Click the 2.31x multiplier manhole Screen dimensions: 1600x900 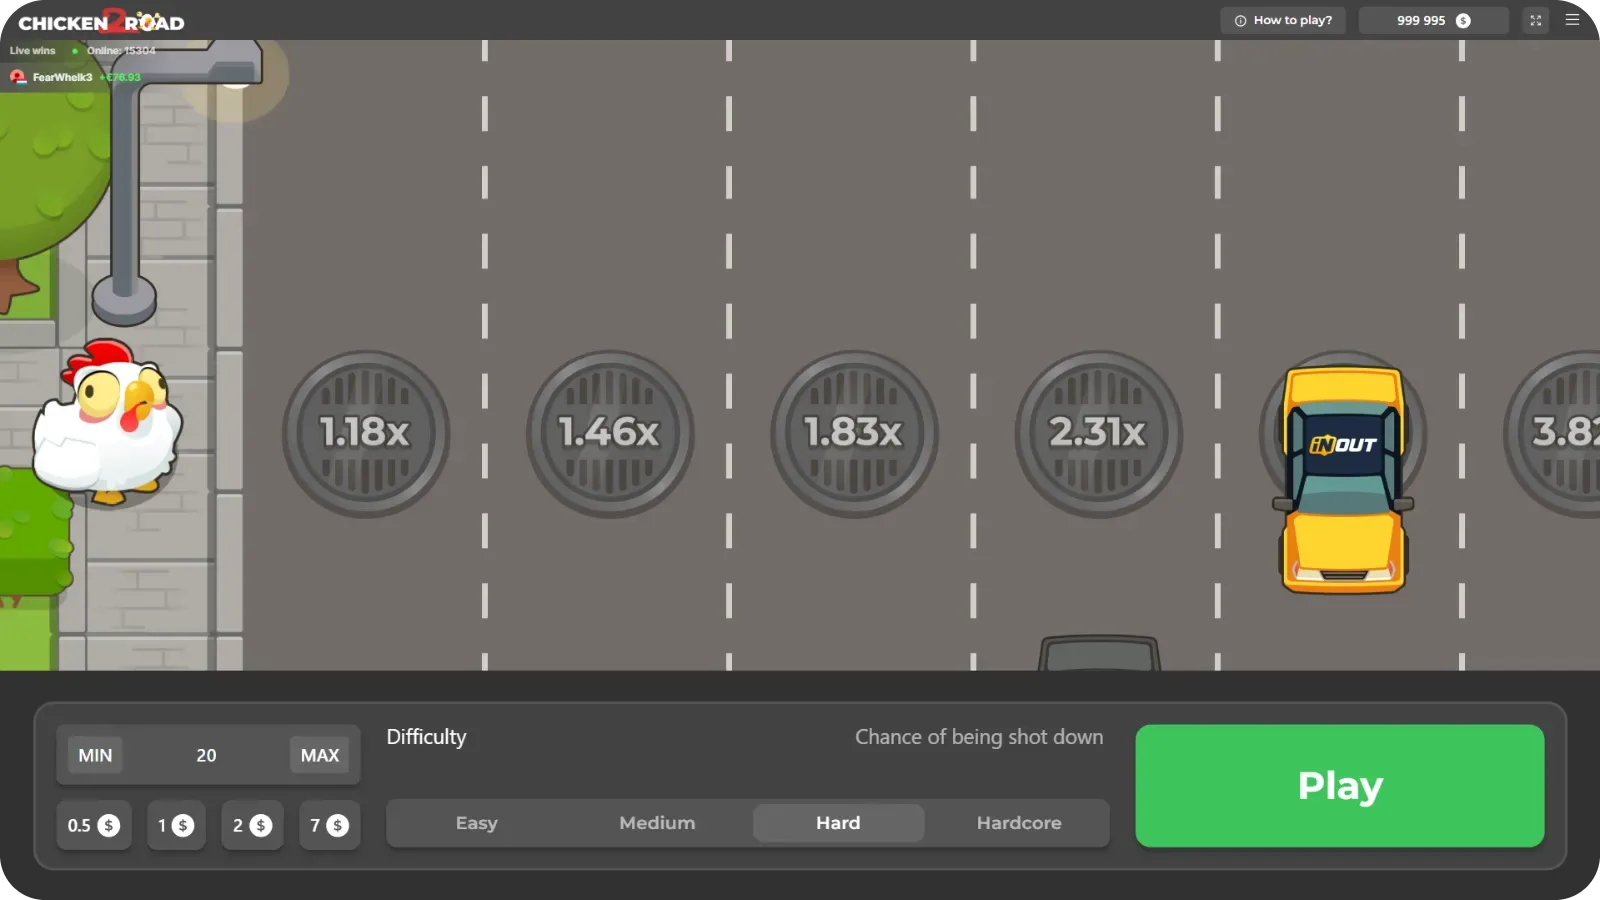tap(1097, 434)
